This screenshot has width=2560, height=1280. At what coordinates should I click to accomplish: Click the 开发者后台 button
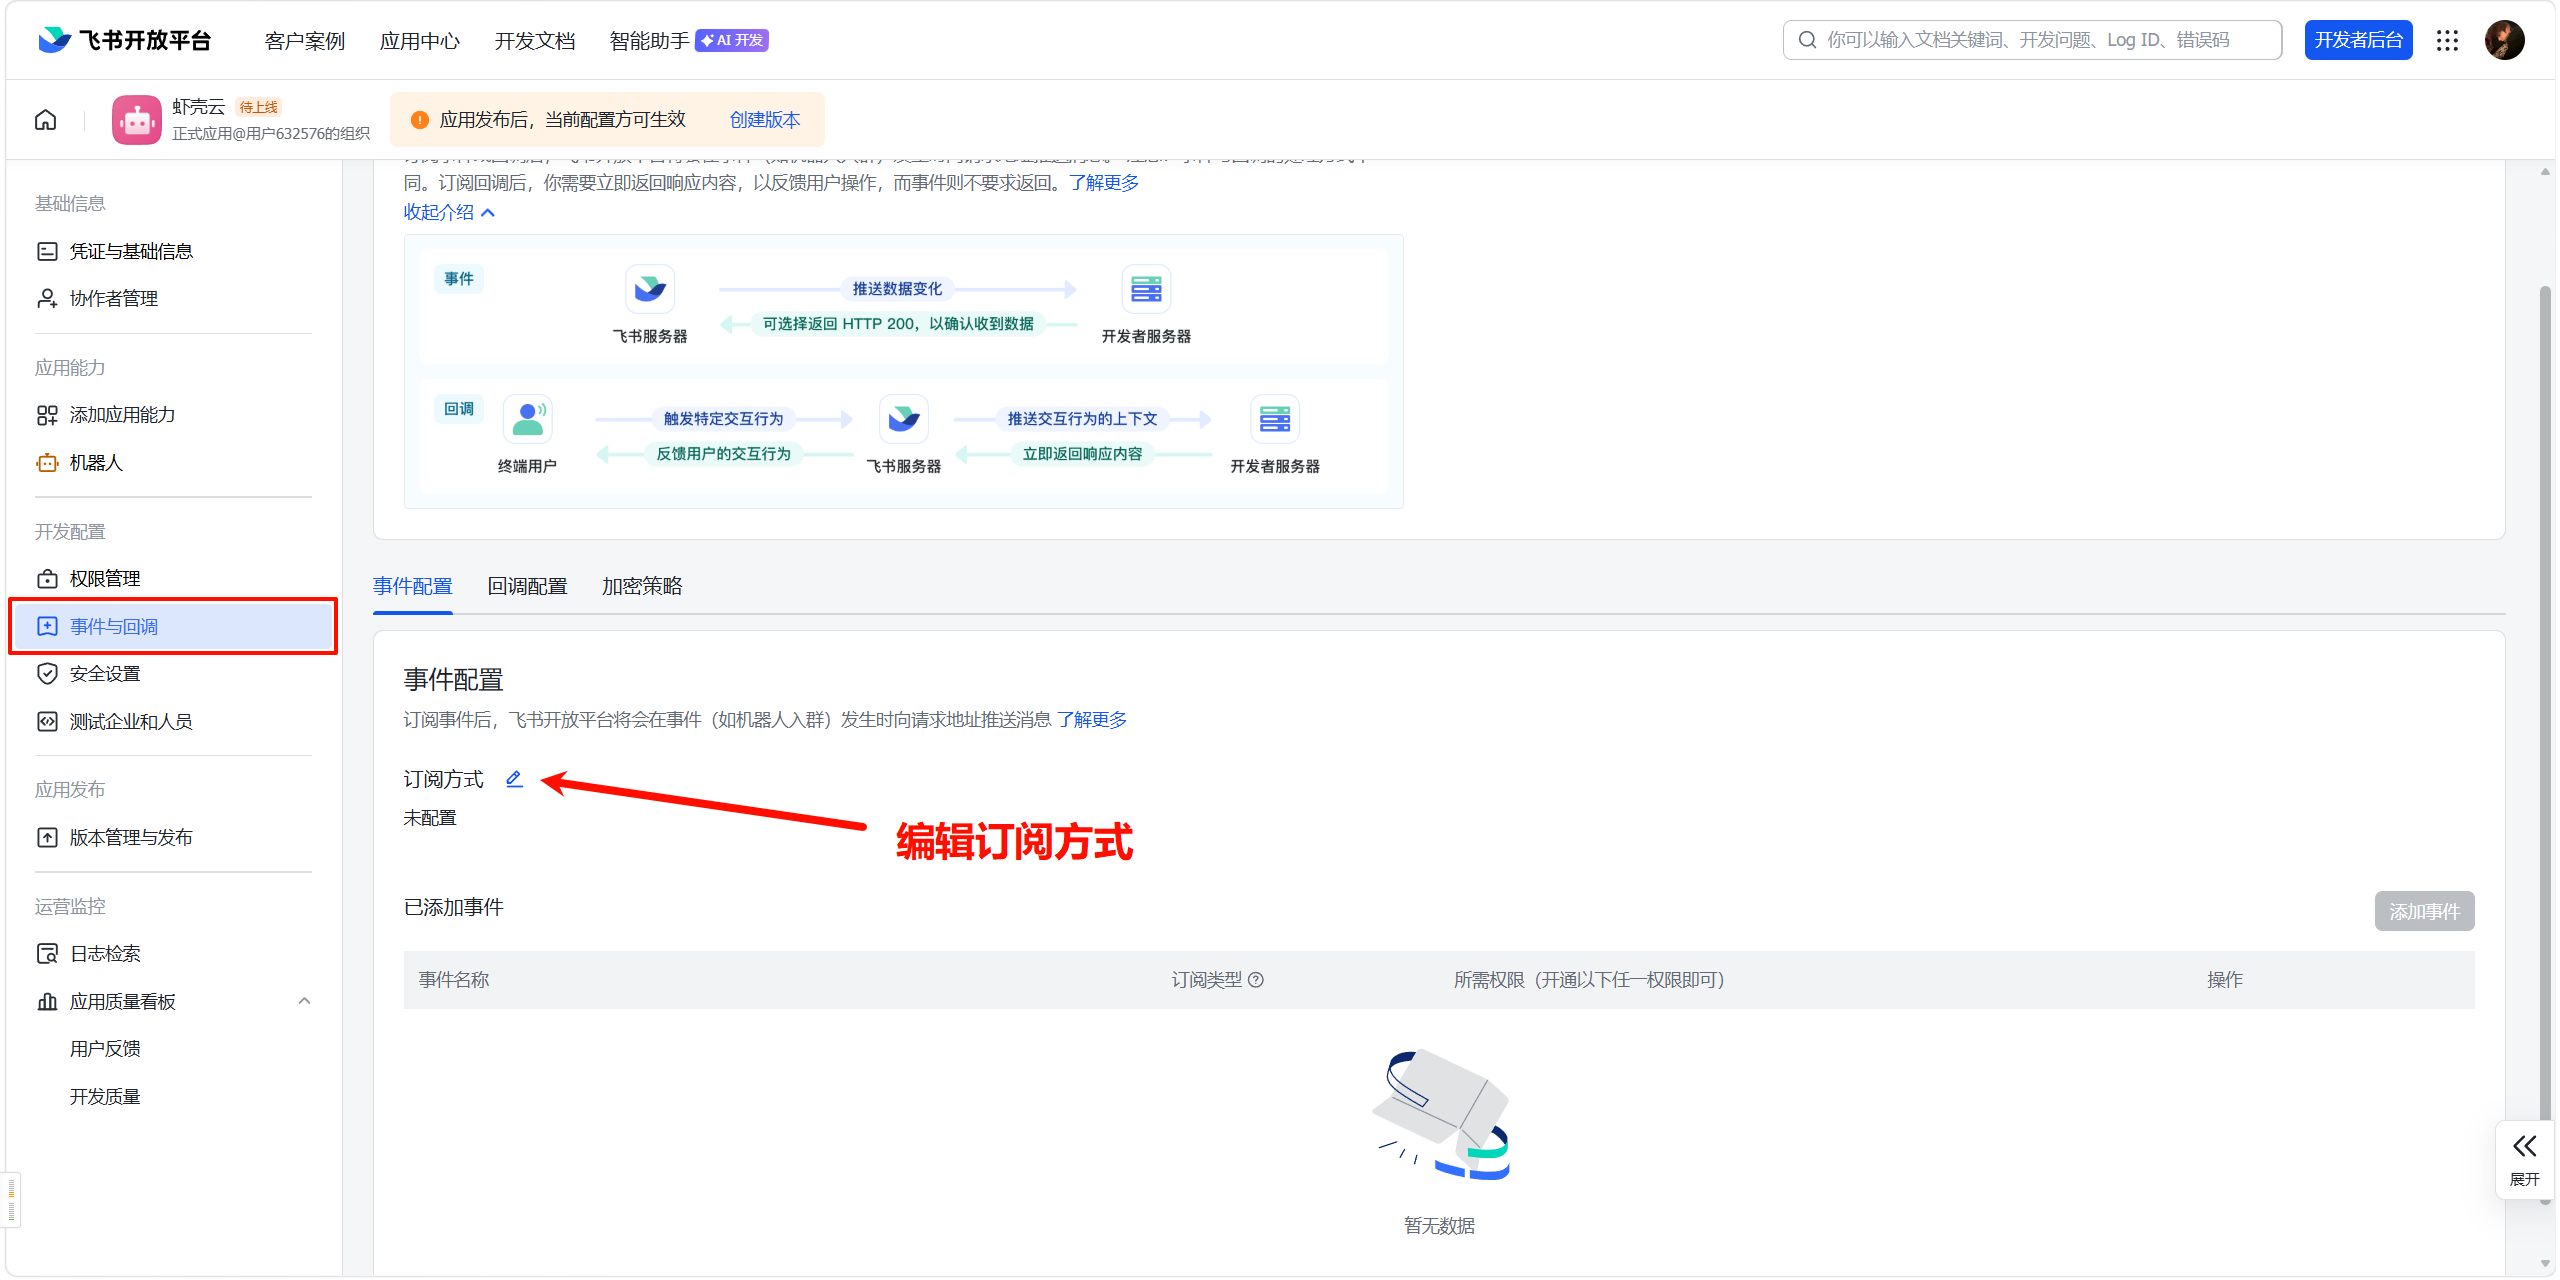coord(2358,40)
